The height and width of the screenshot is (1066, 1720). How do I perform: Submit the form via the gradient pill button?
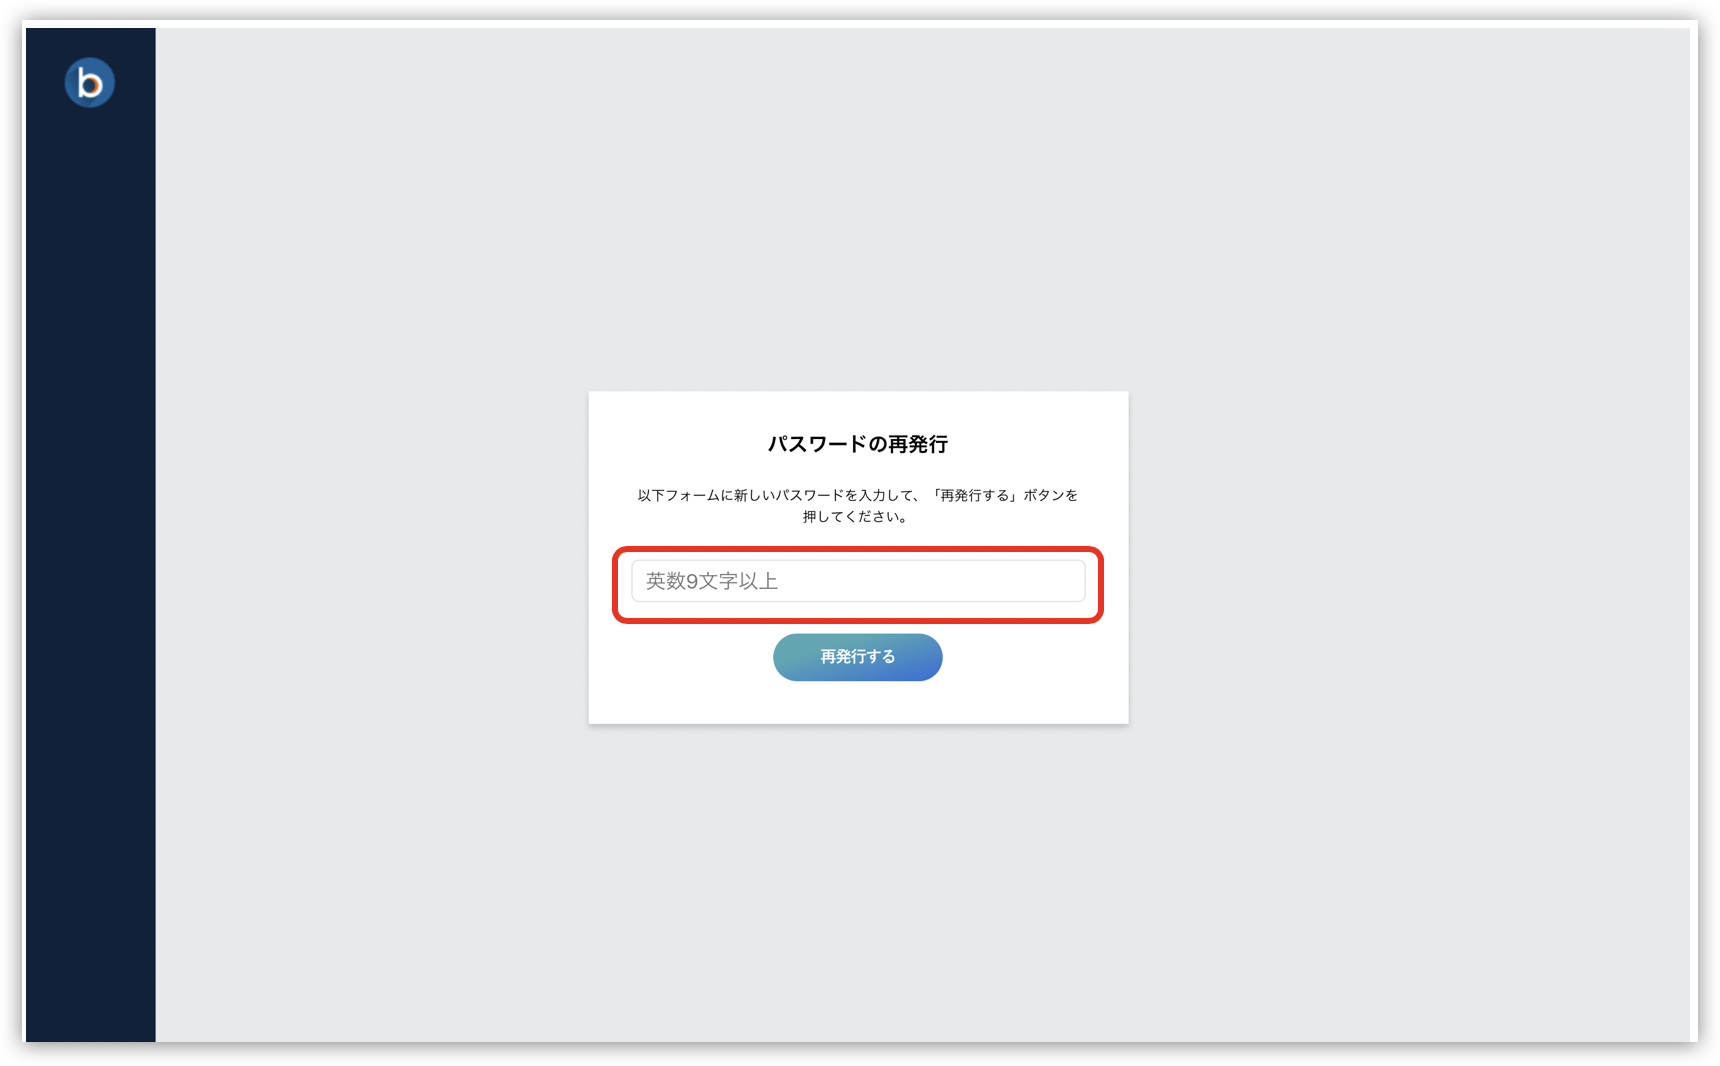[x=858, y=657]
